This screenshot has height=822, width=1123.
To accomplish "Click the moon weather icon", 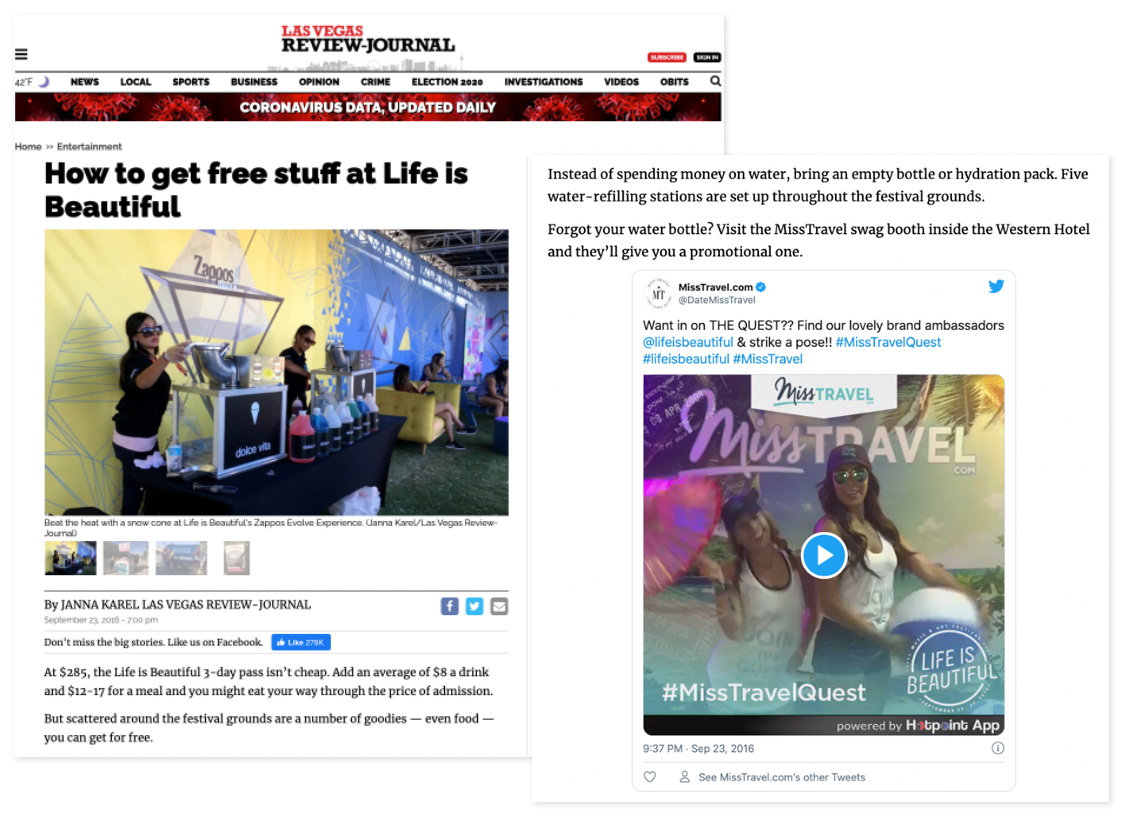I will (x=44, y=82).
